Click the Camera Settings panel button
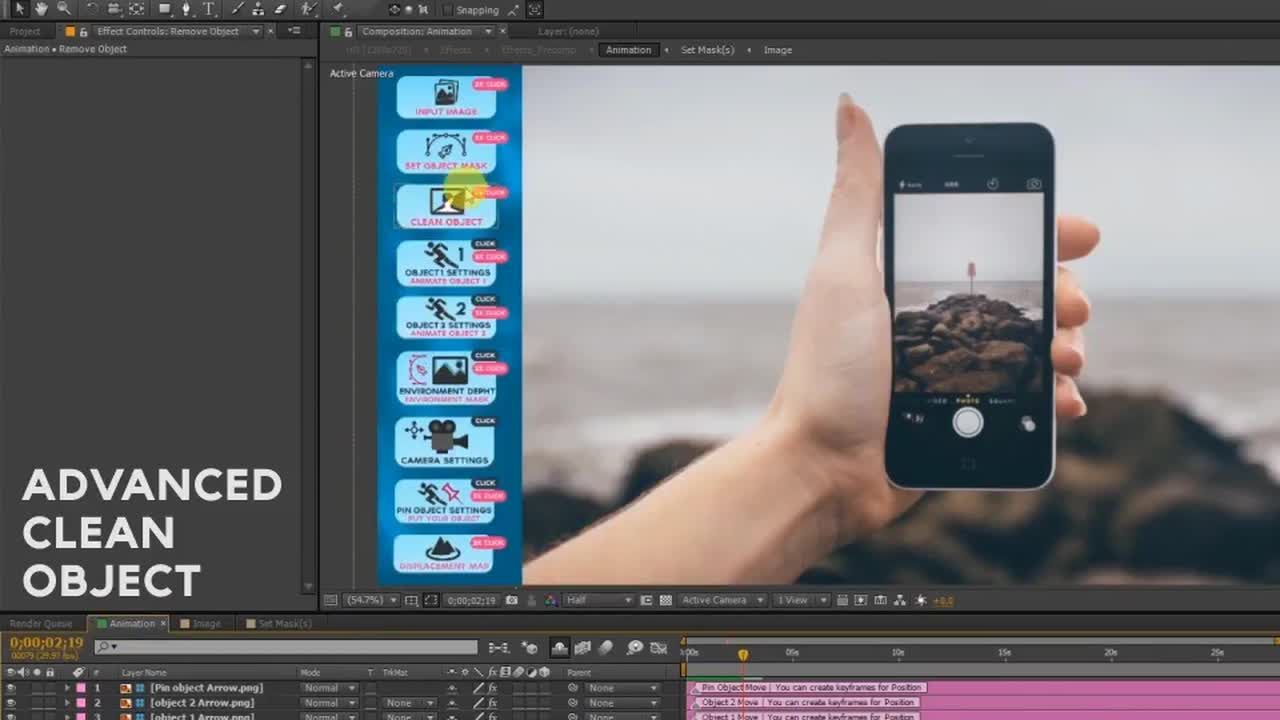 (446, 443)
